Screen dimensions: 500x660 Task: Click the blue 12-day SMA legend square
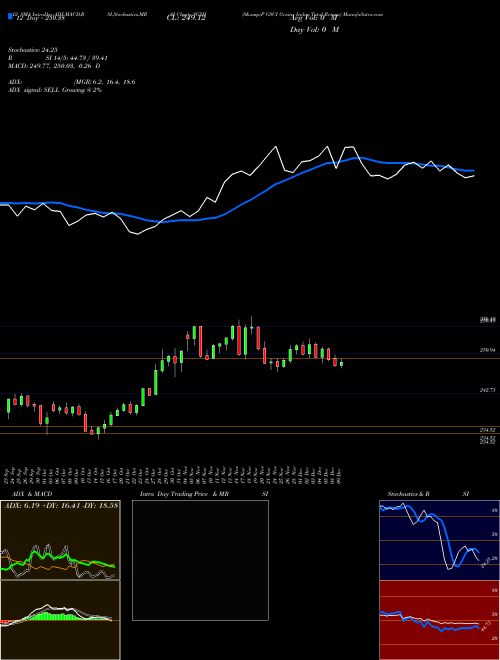(x=10, y=16)
